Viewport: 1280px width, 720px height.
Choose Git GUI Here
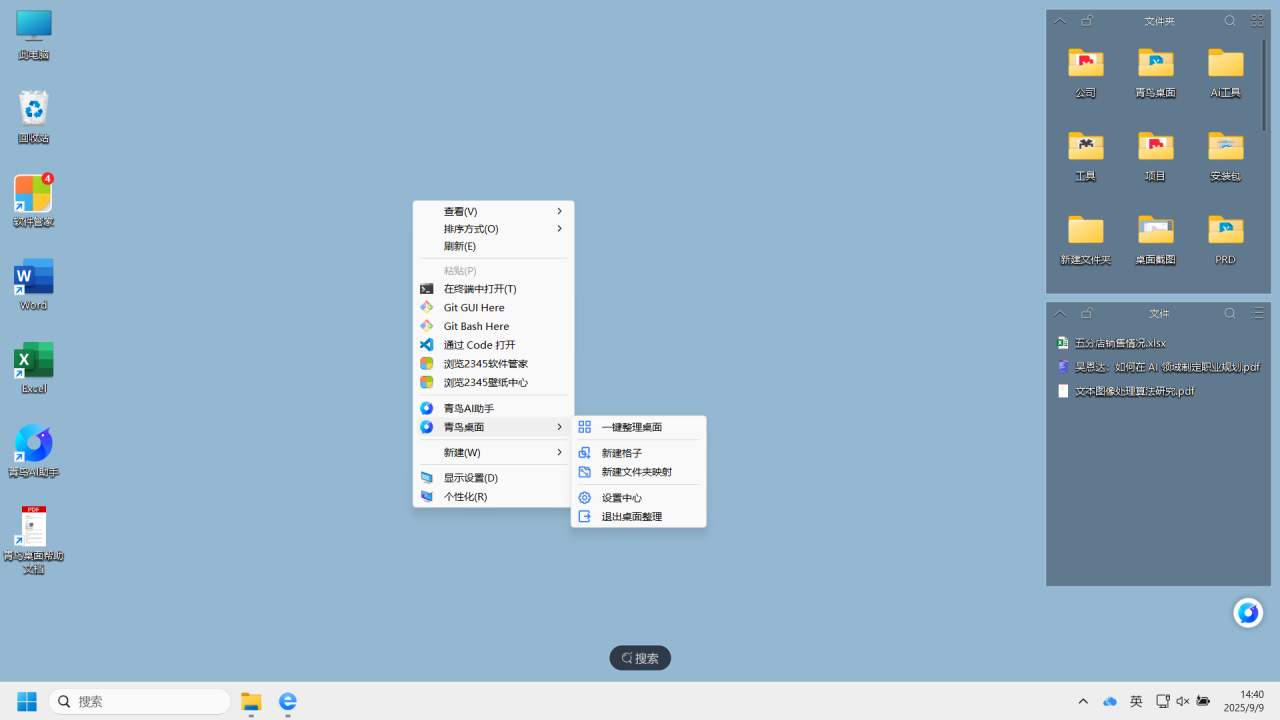click(494, 307)
